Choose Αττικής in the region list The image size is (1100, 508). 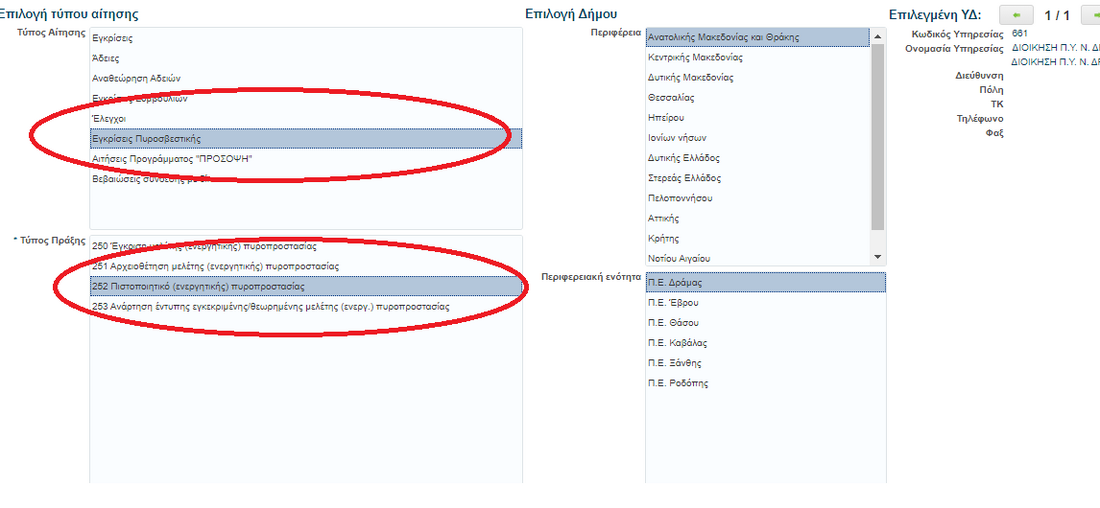[x=664, y=218]
